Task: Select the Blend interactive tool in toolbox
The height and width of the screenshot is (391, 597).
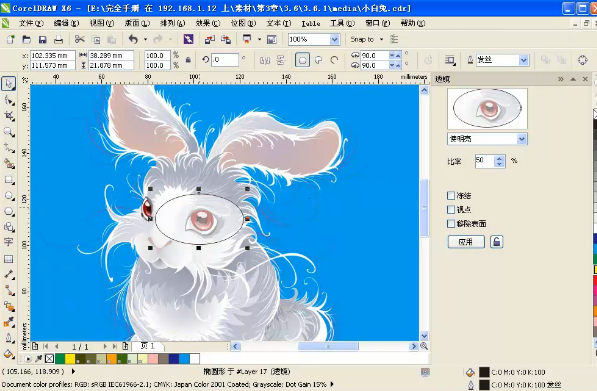Action: (9, 306)
